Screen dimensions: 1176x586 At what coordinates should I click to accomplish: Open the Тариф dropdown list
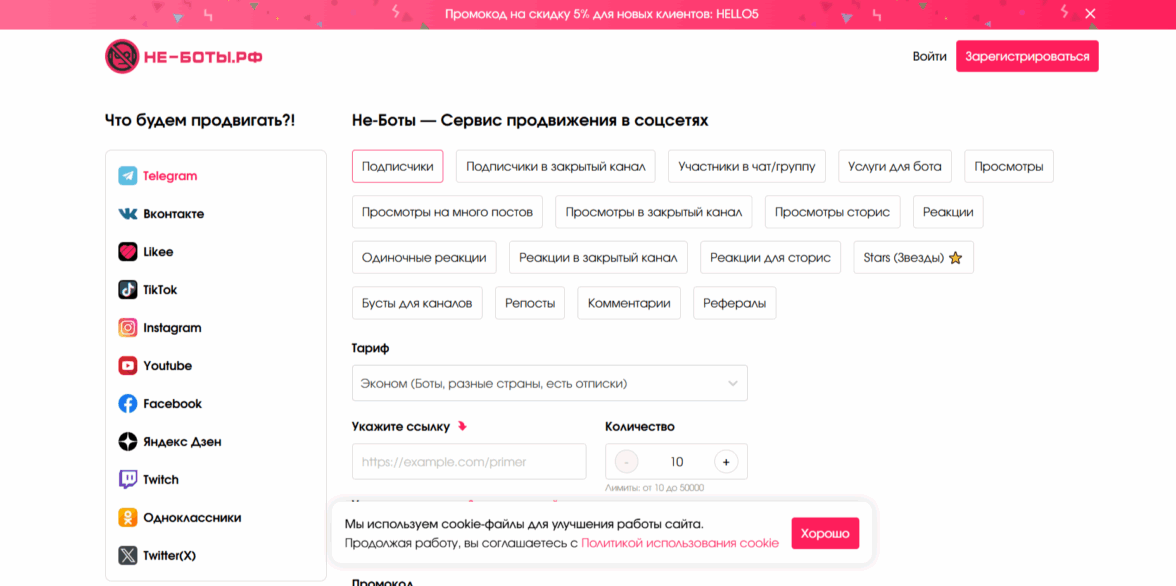tap(550, 383)
